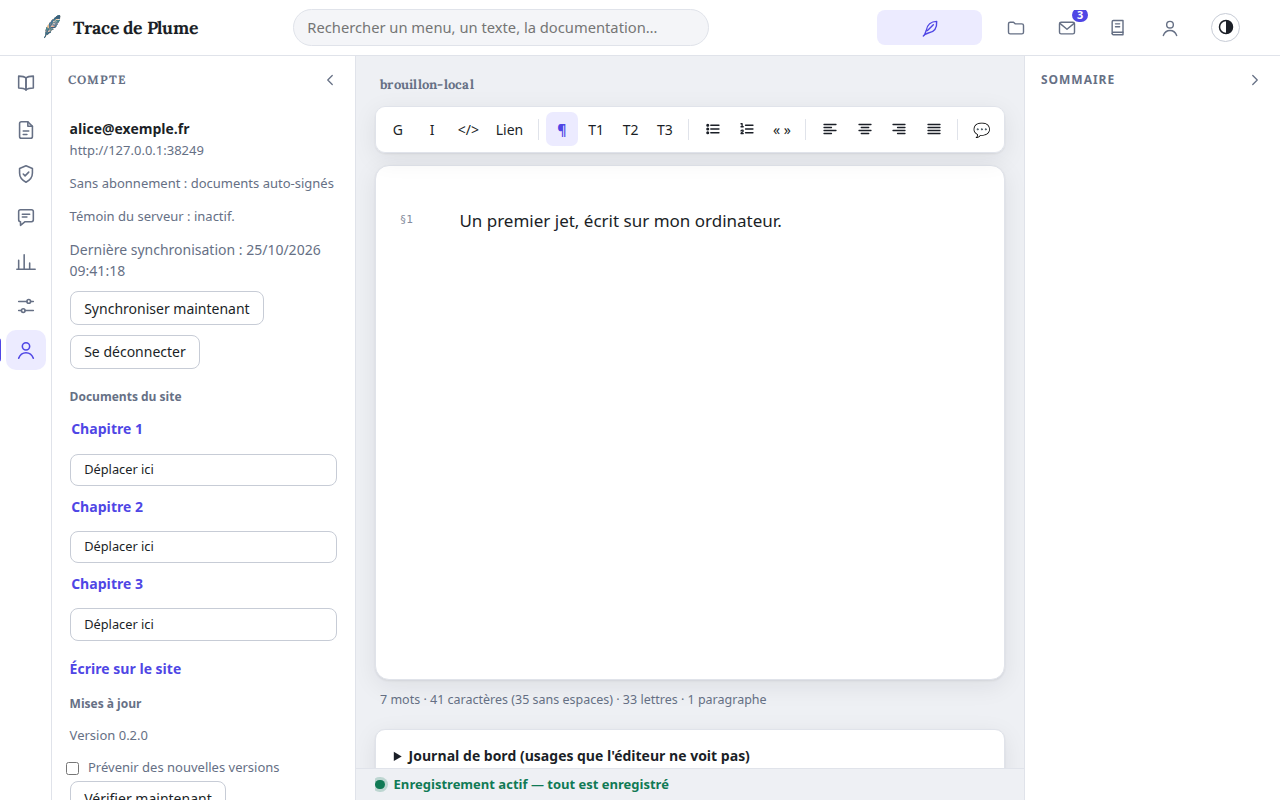This screenshot has height=800, width=1280.
Task: Collapse the Compte panel chevron
Action: click(330, 80)
